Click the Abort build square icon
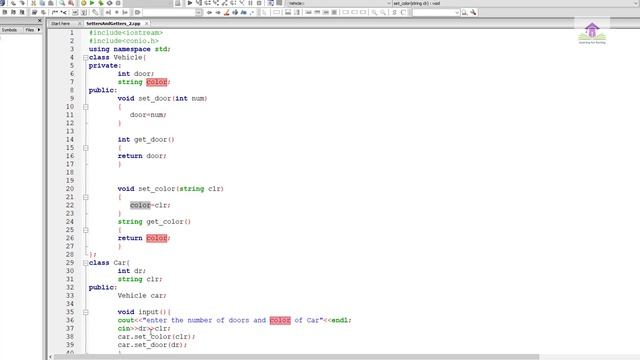 (x=118, y=3)
